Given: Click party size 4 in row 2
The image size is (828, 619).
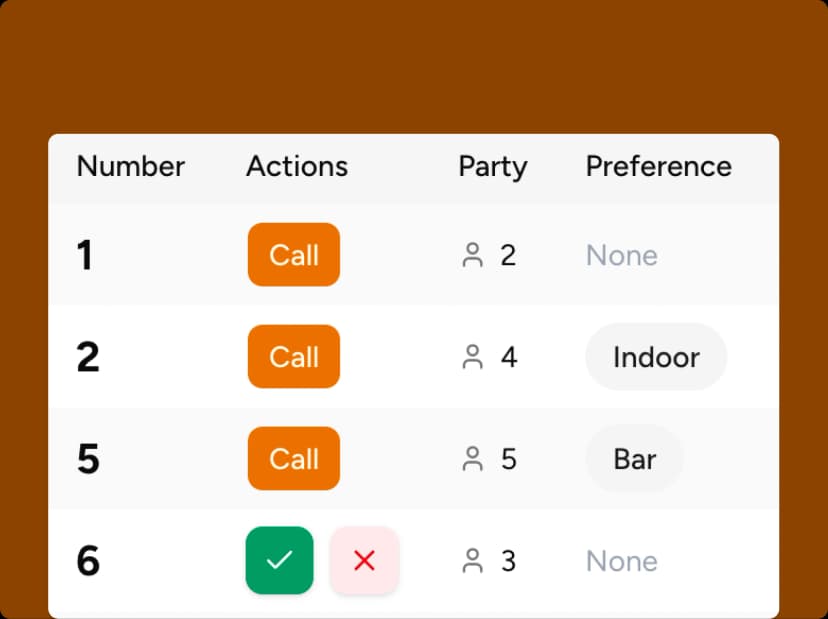Looking at the screenshot, I should [508, 357].
